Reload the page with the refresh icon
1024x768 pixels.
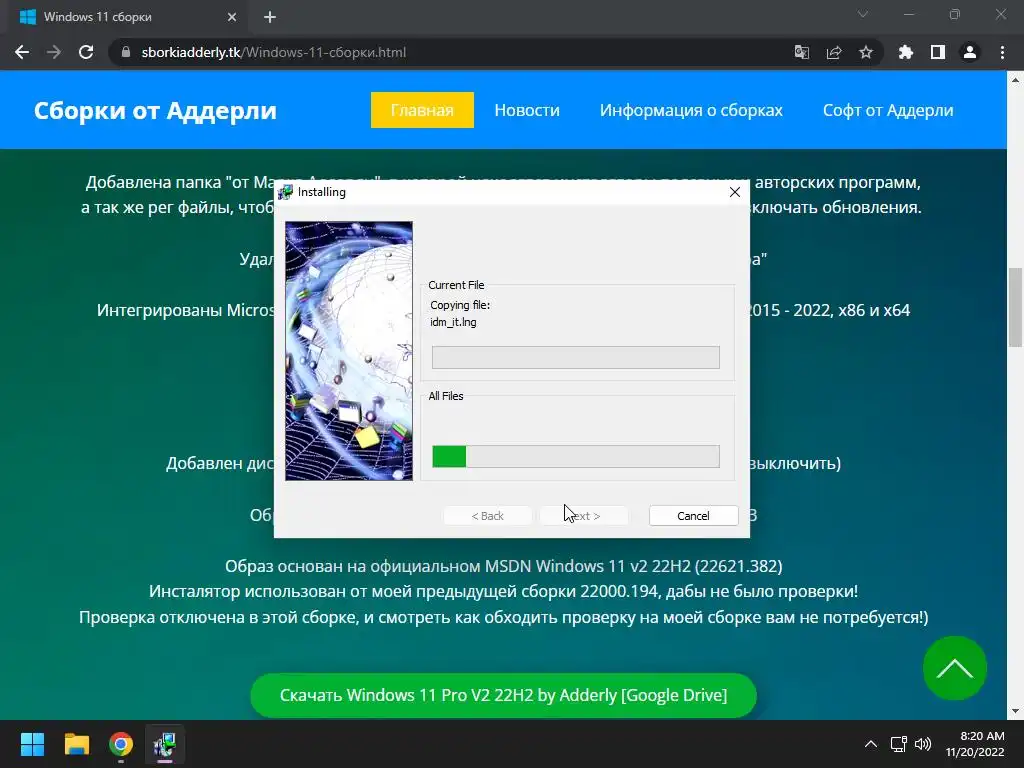click(86, 52)
